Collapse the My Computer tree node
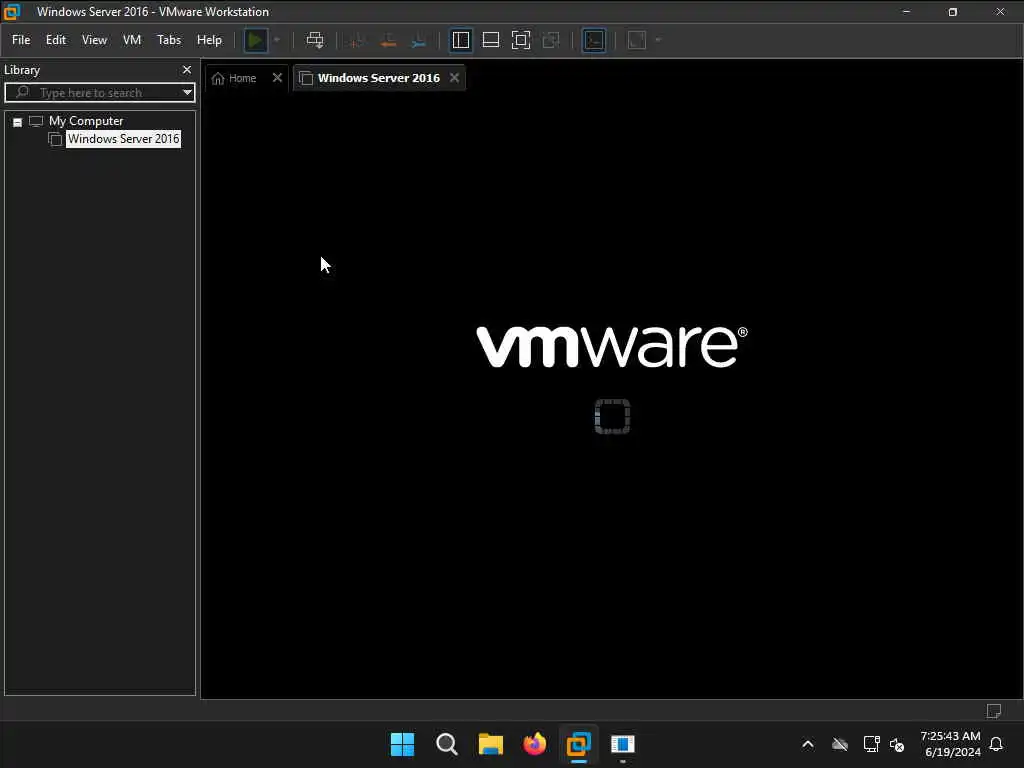This screenshot has width=1024, height=768. [x=18, y=122]
